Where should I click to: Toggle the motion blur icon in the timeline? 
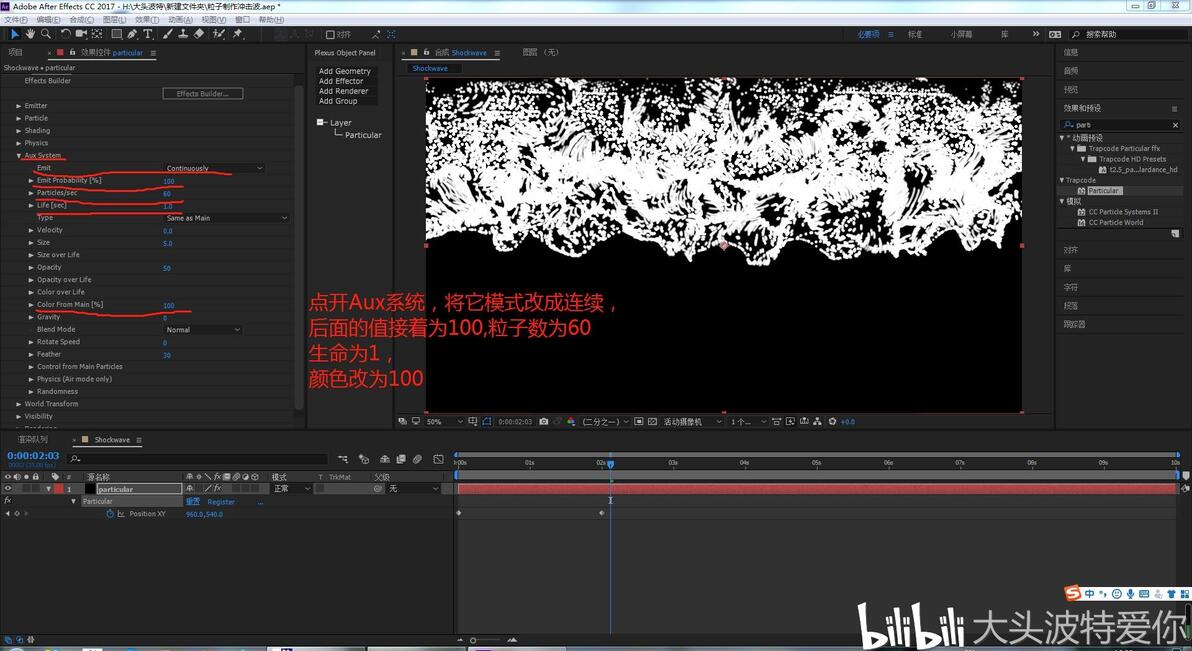[417, 459]
